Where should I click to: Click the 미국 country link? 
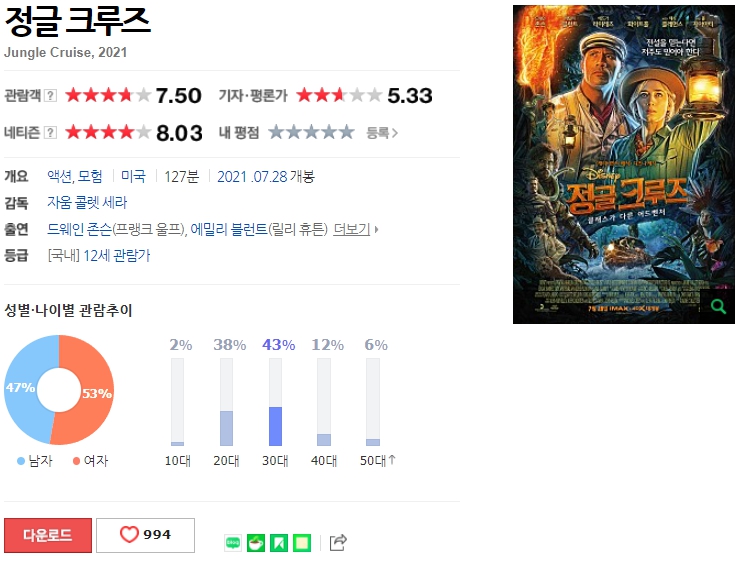(133, 177)
